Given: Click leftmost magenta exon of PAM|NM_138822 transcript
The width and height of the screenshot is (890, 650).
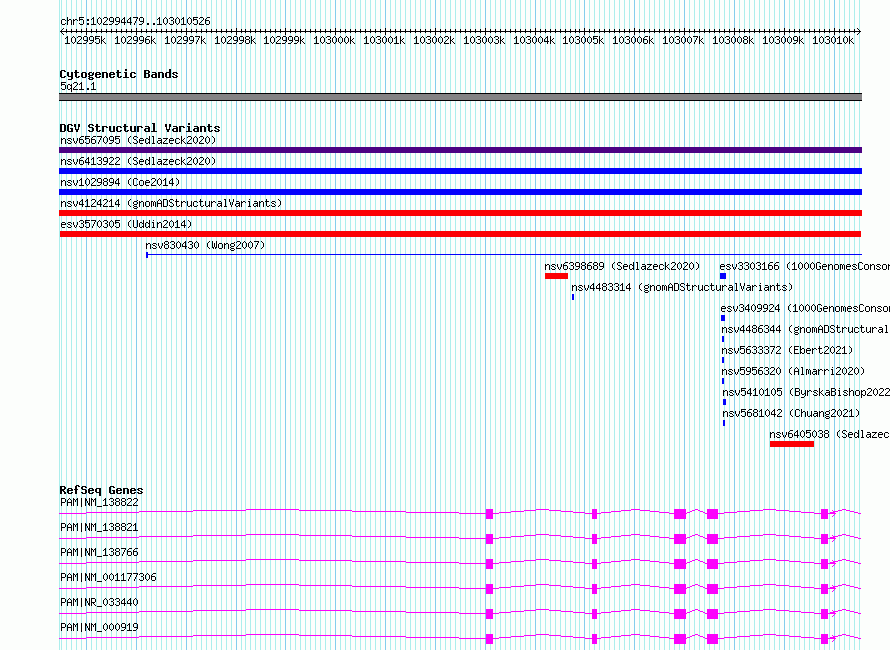Looking at the screenshot, I should click(x=489, y=514).
